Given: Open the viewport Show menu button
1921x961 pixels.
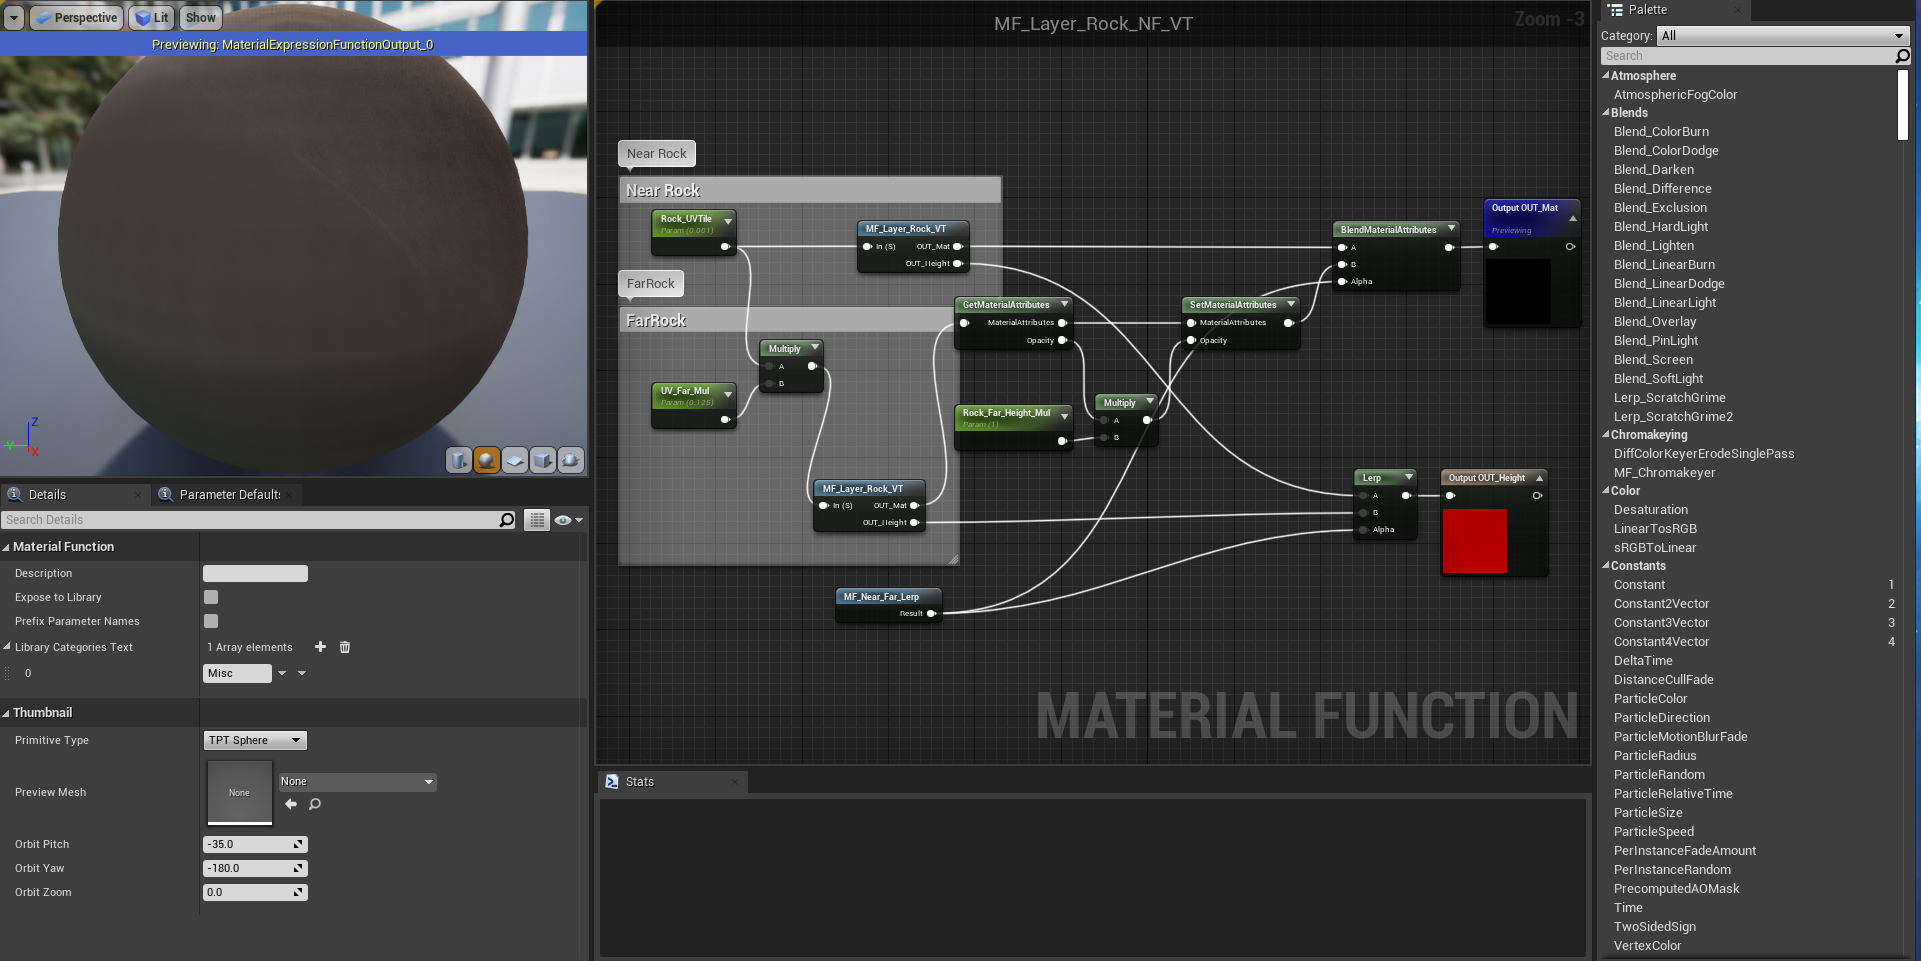Looking at the screenshot, I should 200,17.
